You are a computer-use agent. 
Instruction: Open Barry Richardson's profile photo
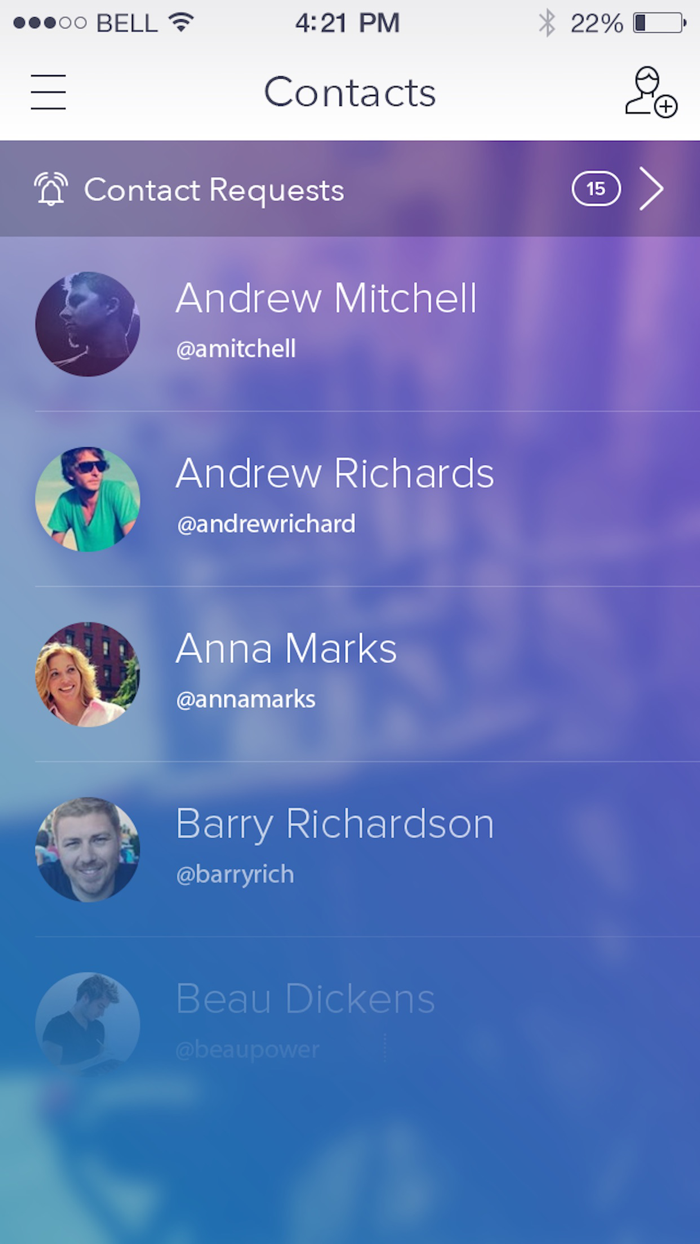point(88,849)
